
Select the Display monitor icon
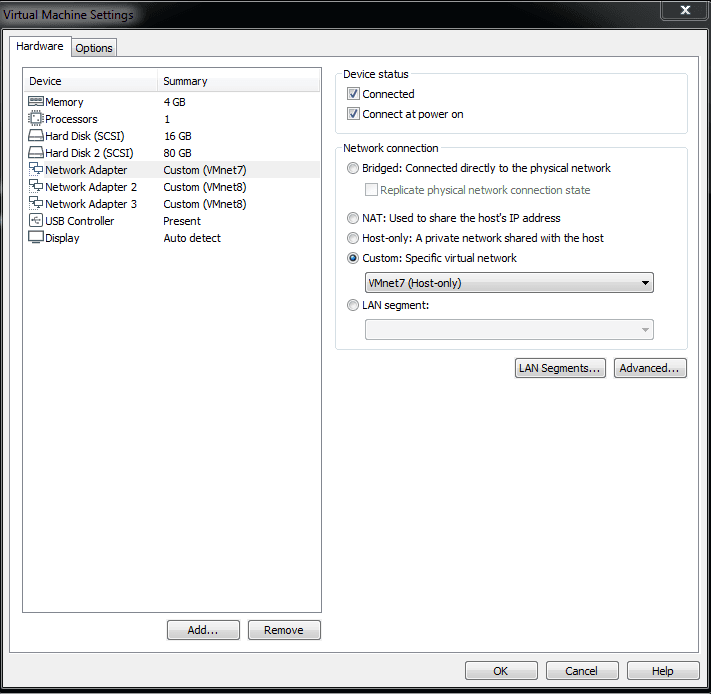click(36, 238)
